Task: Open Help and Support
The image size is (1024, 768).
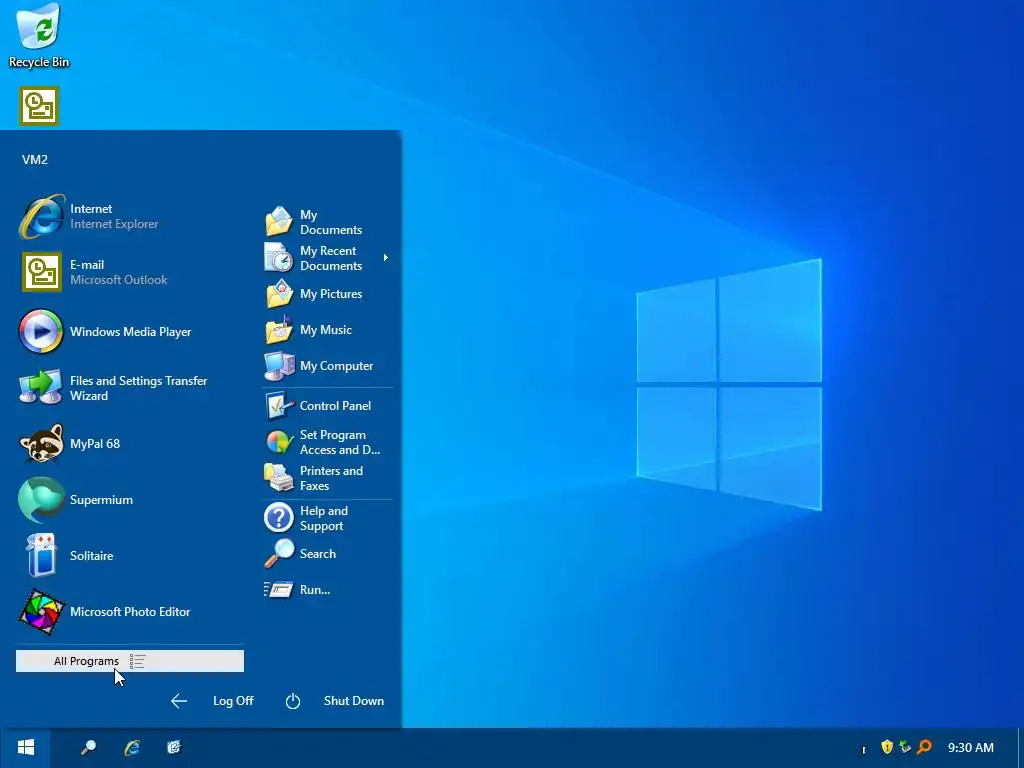Action: point(328,518)
